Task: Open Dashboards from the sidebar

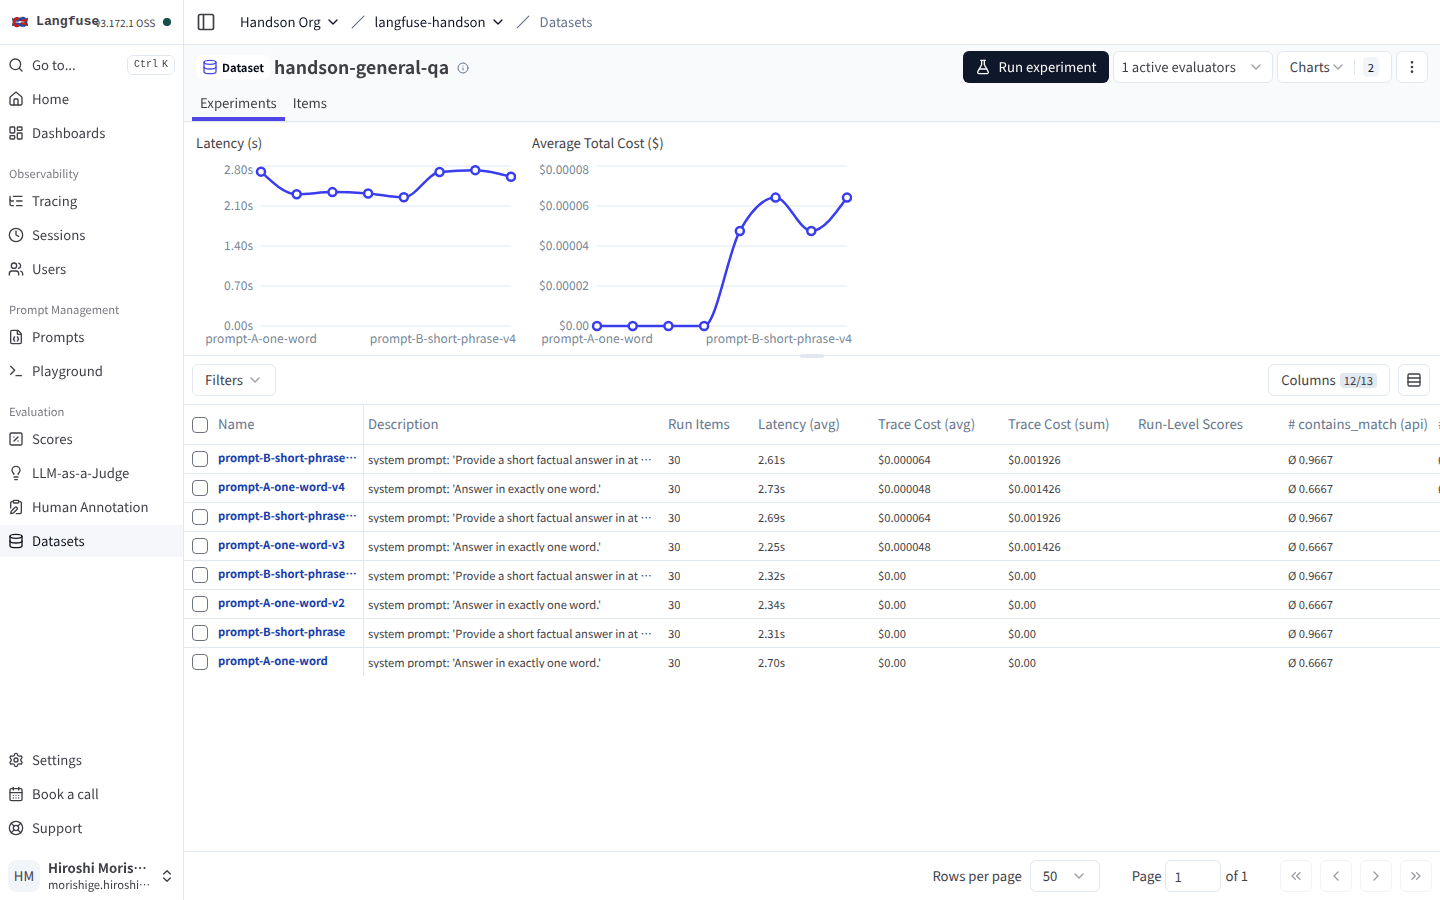Action: click(x=91, y=133)
